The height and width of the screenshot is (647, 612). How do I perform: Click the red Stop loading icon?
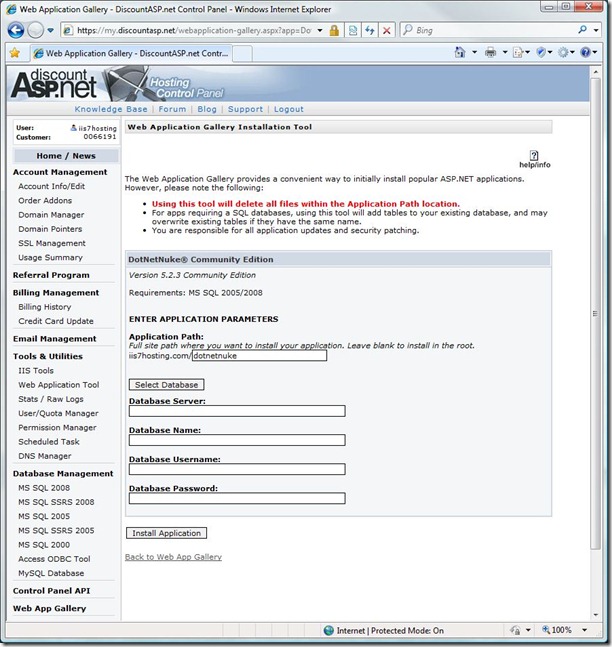[387, 31]
